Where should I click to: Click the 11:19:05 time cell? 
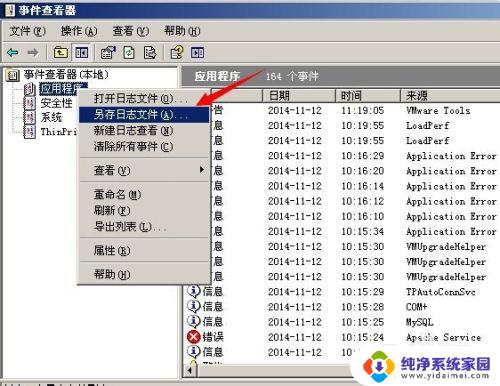click(x=362, y=110)
